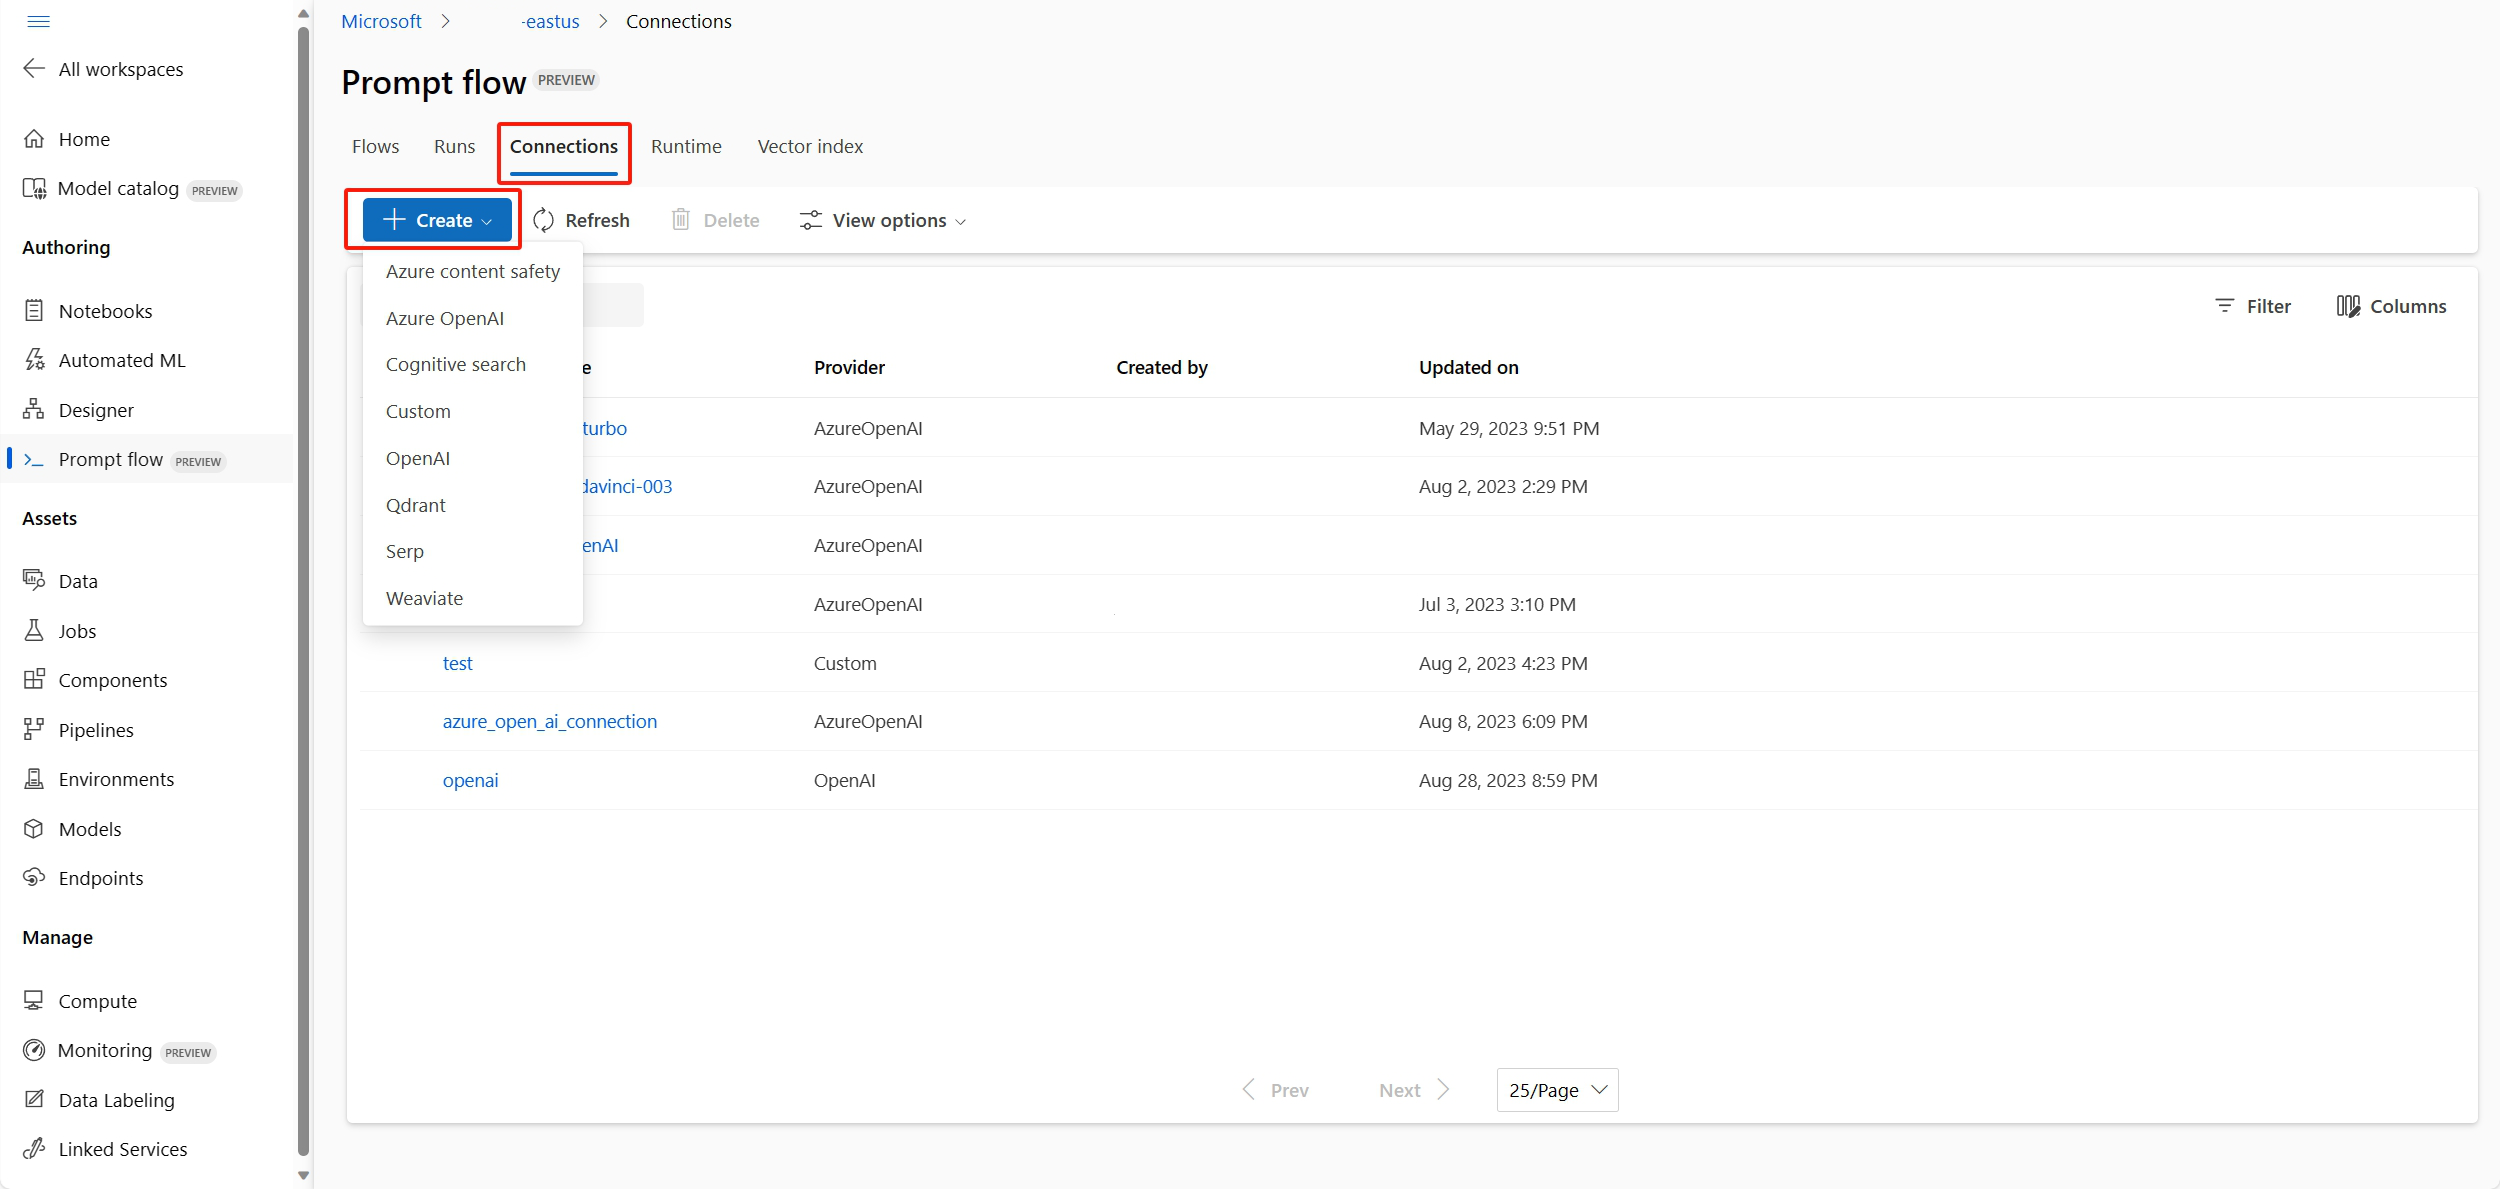Viewport: 2500px width, 1189px height.
Task: Open Model catalog in sidebar
Action: pyautogui.click(x=118, y=189)
